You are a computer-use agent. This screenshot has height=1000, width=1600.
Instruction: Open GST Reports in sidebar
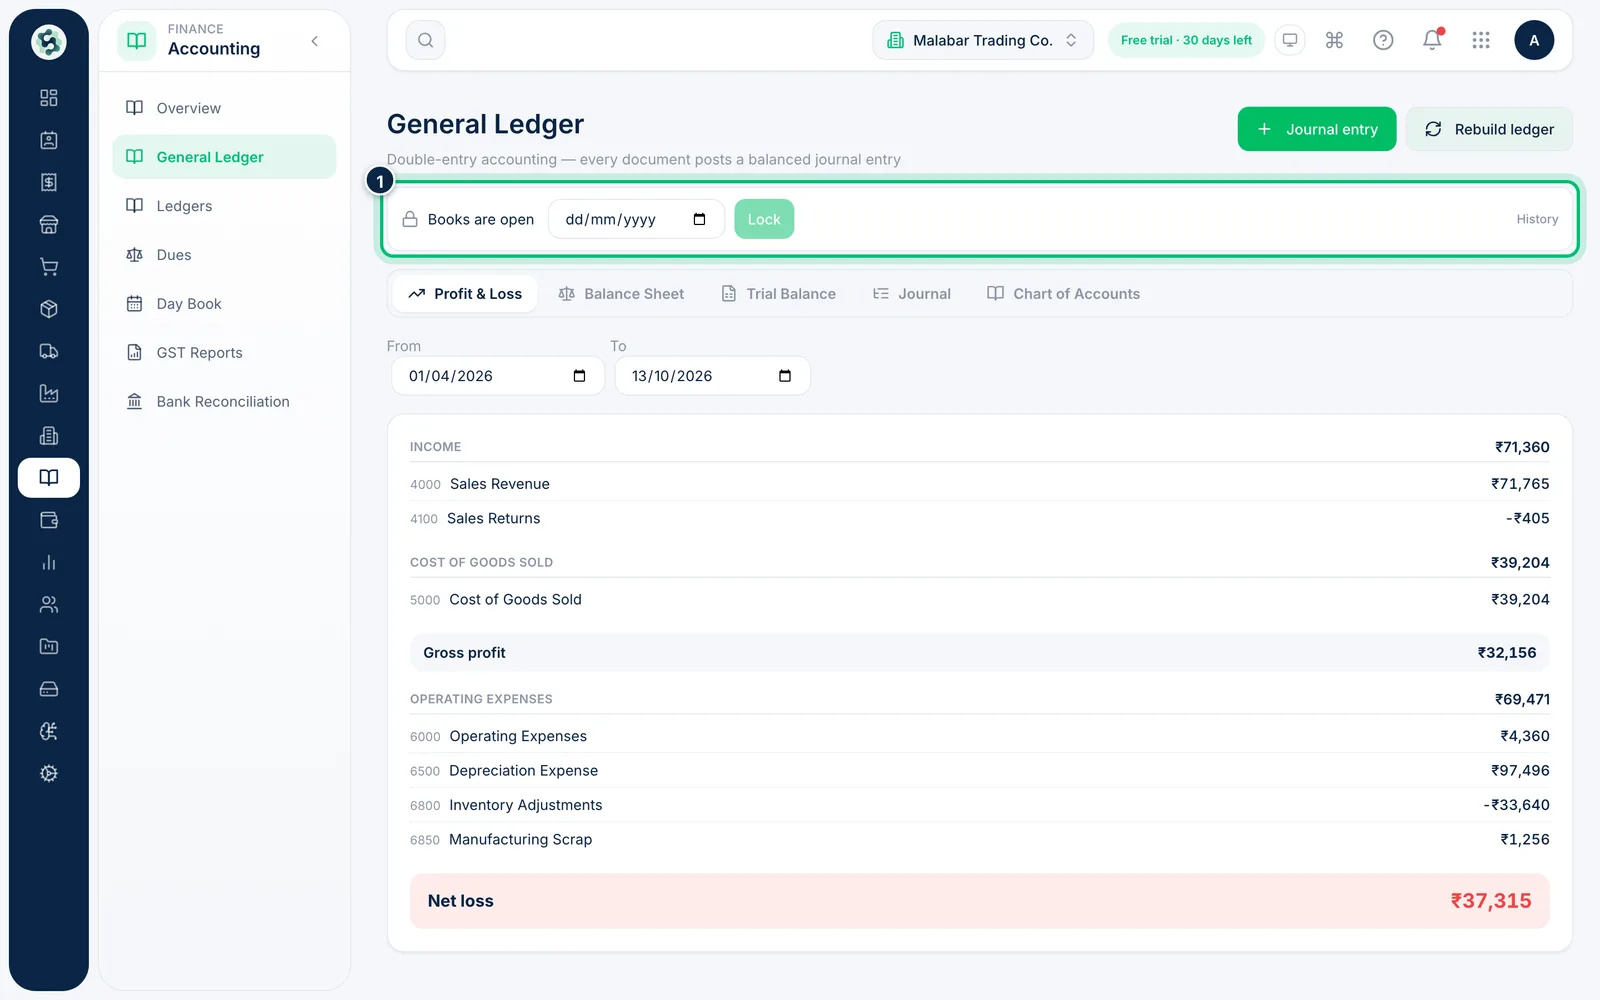point(224,353)
